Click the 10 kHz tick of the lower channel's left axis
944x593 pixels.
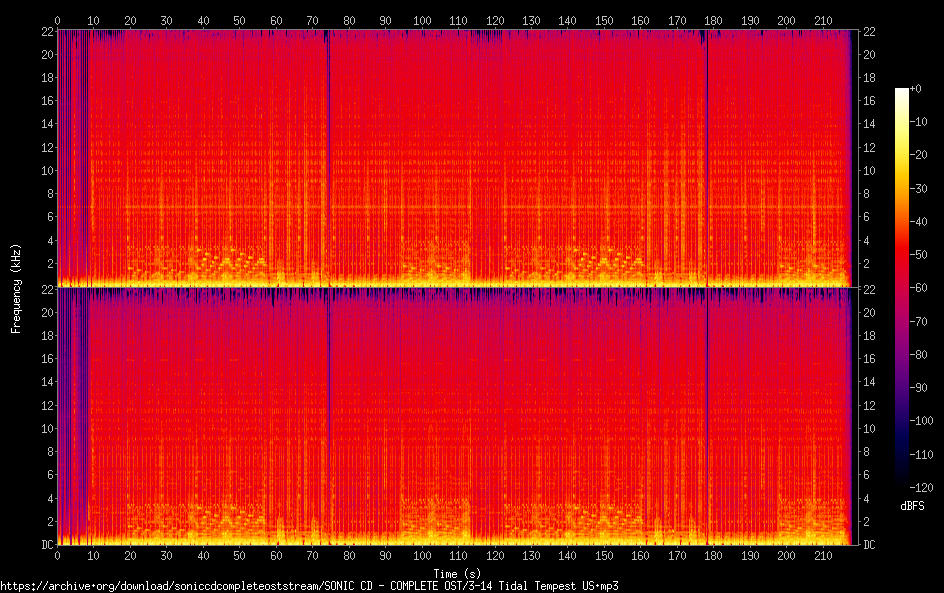(x=45, y=428)
